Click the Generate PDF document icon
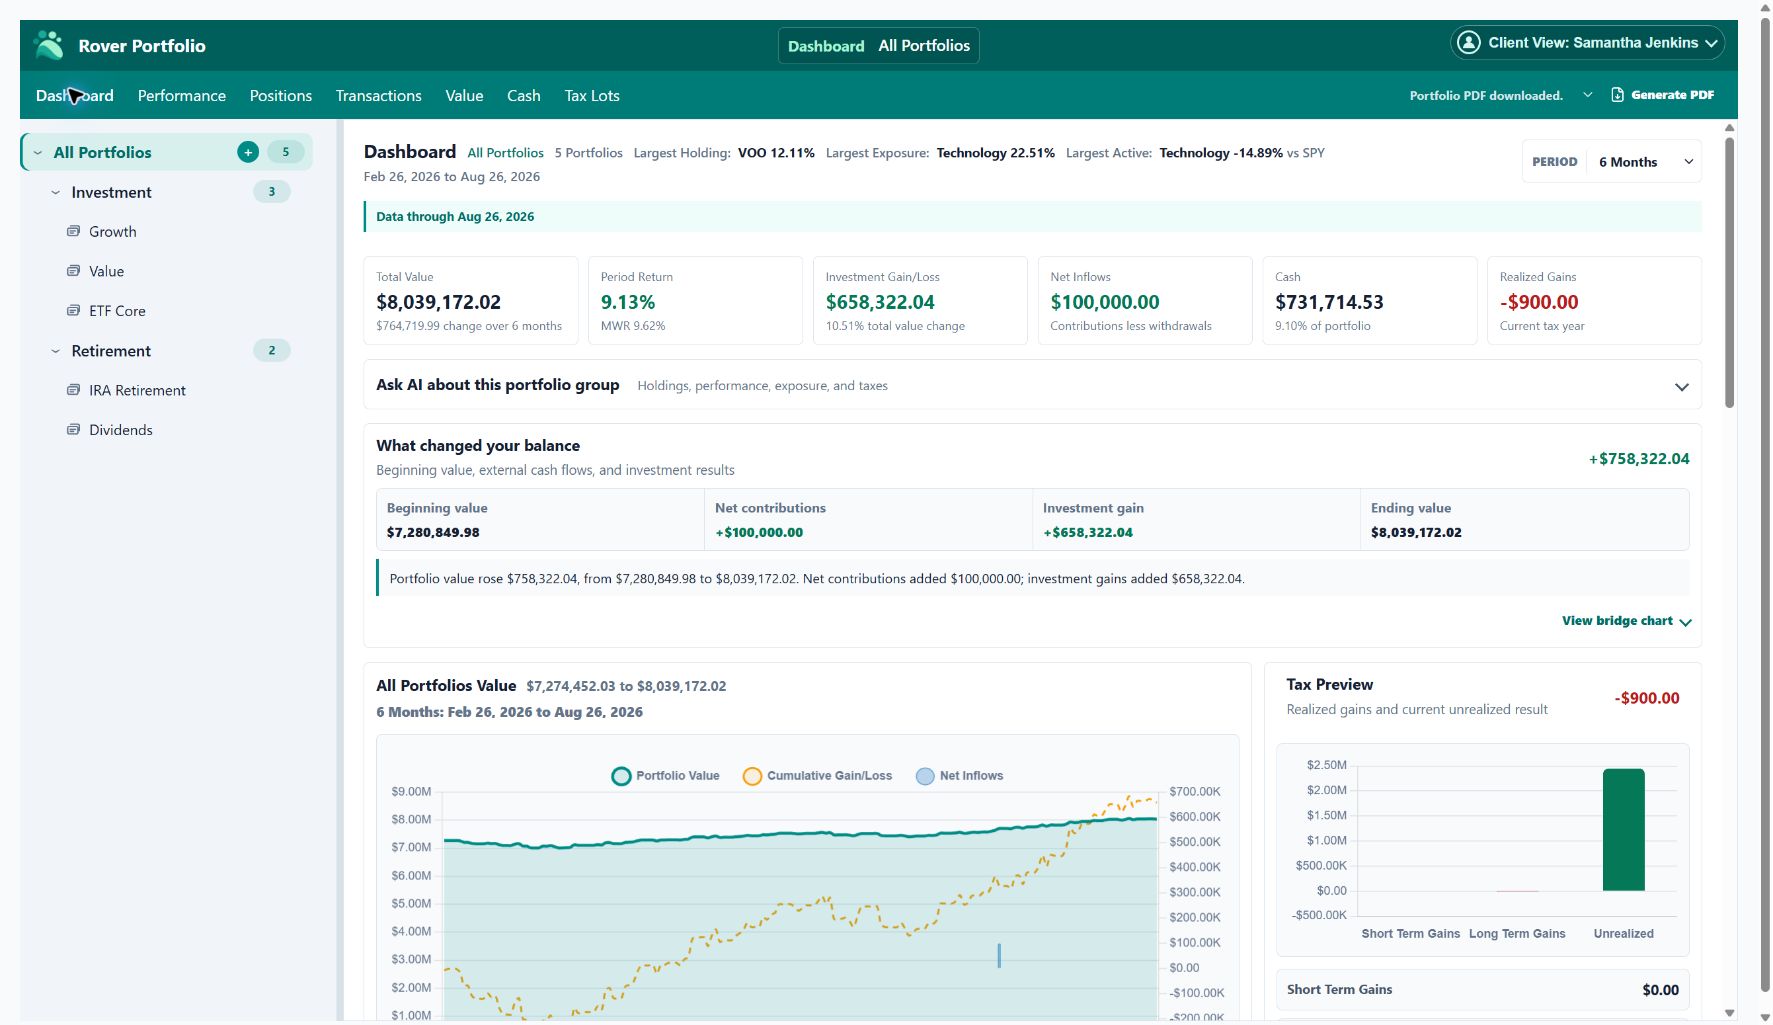 pos(1617,95)
